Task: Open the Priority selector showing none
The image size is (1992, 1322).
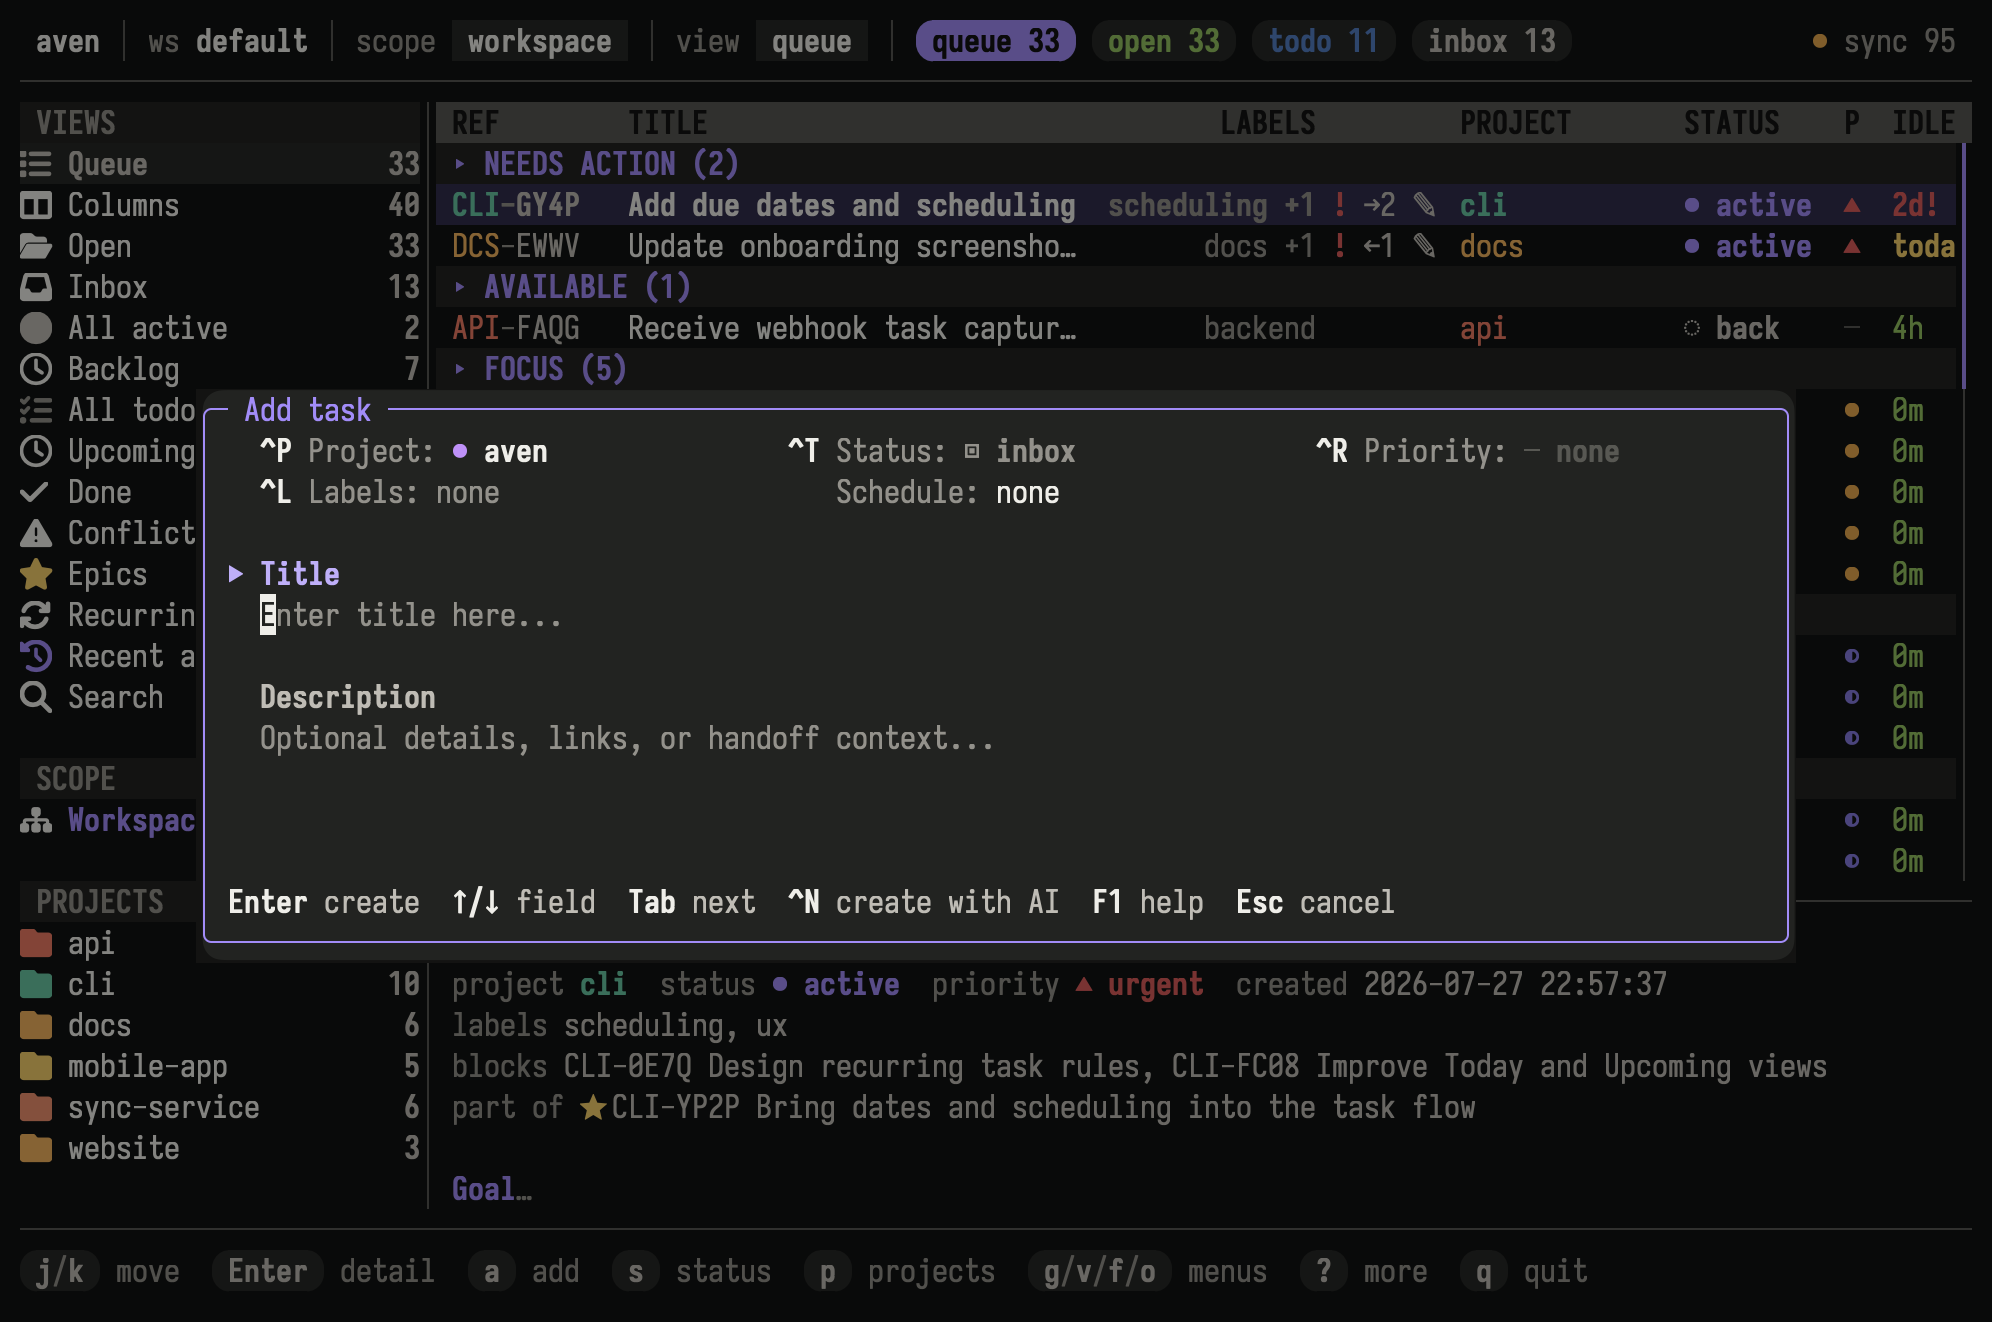Action: [1467, 451]
